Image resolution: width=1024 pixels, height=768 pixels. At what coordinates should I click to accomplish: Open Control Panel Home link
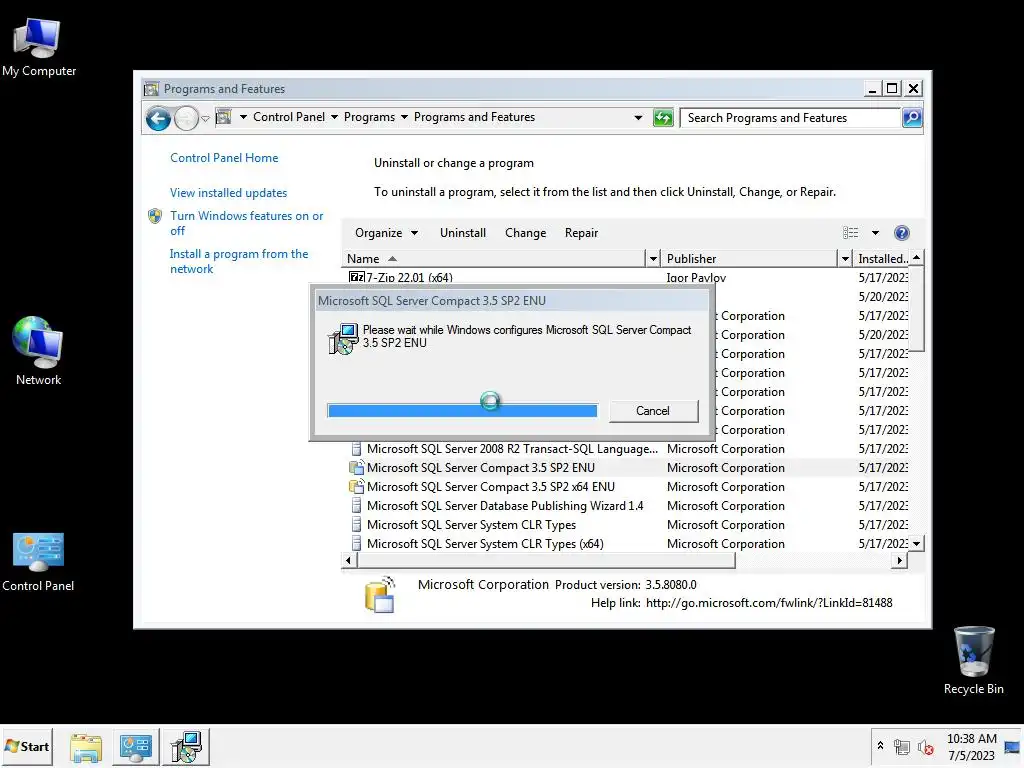point(224,158)
